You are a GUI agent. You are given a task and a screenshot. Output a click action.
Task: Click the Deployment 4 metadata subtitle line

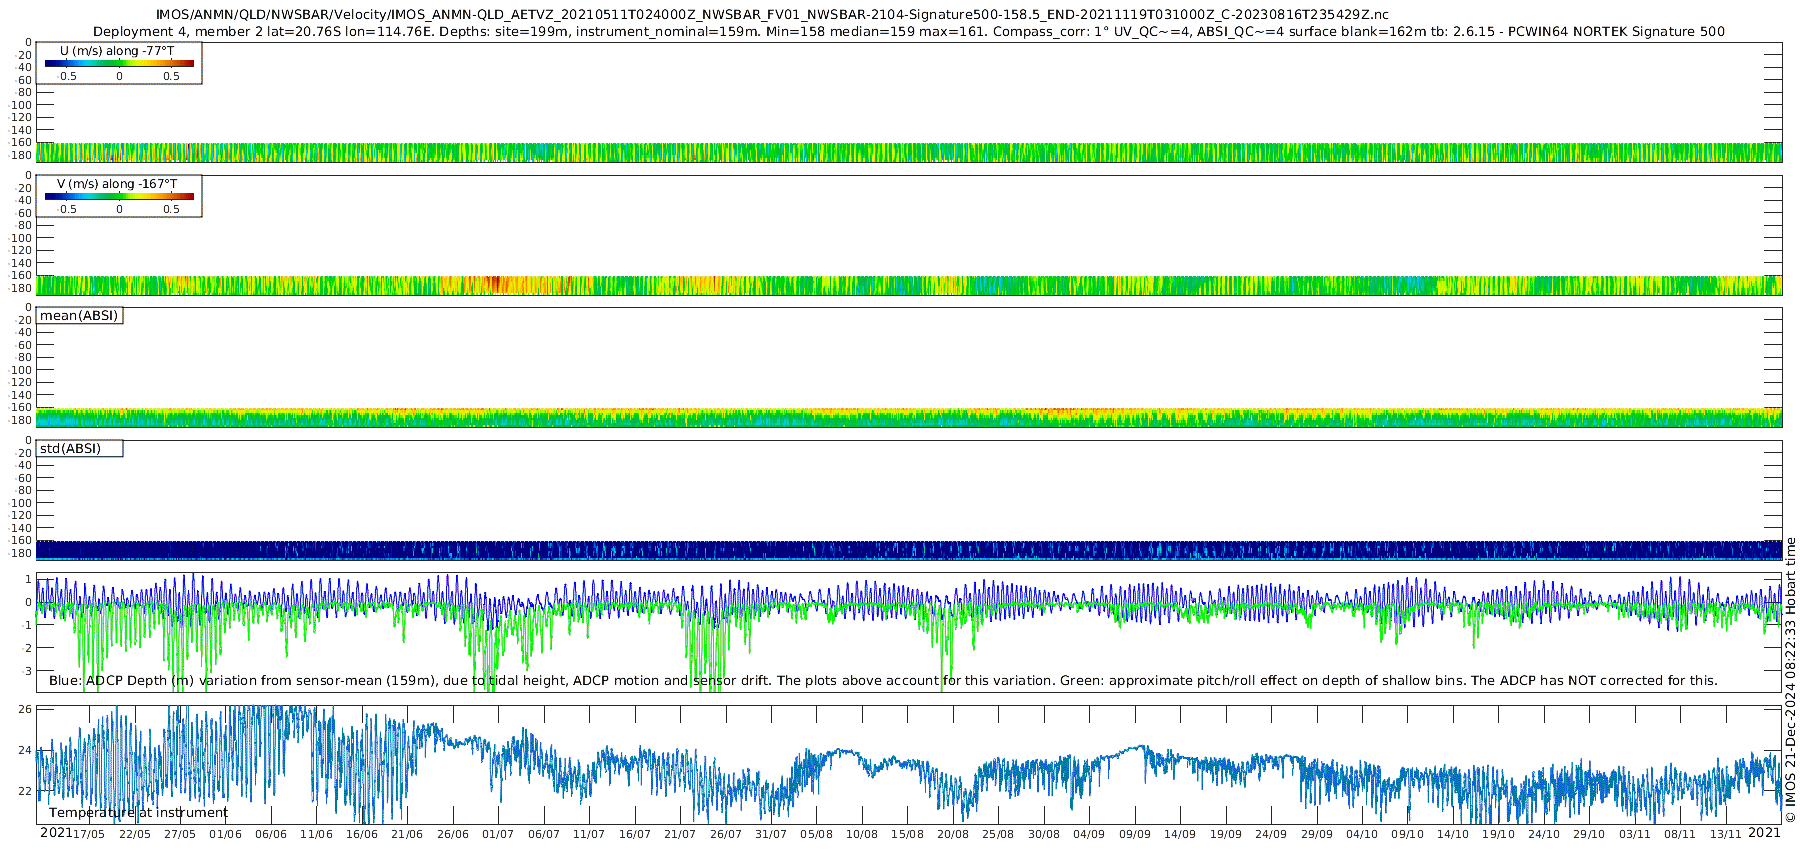pos(908,32)
